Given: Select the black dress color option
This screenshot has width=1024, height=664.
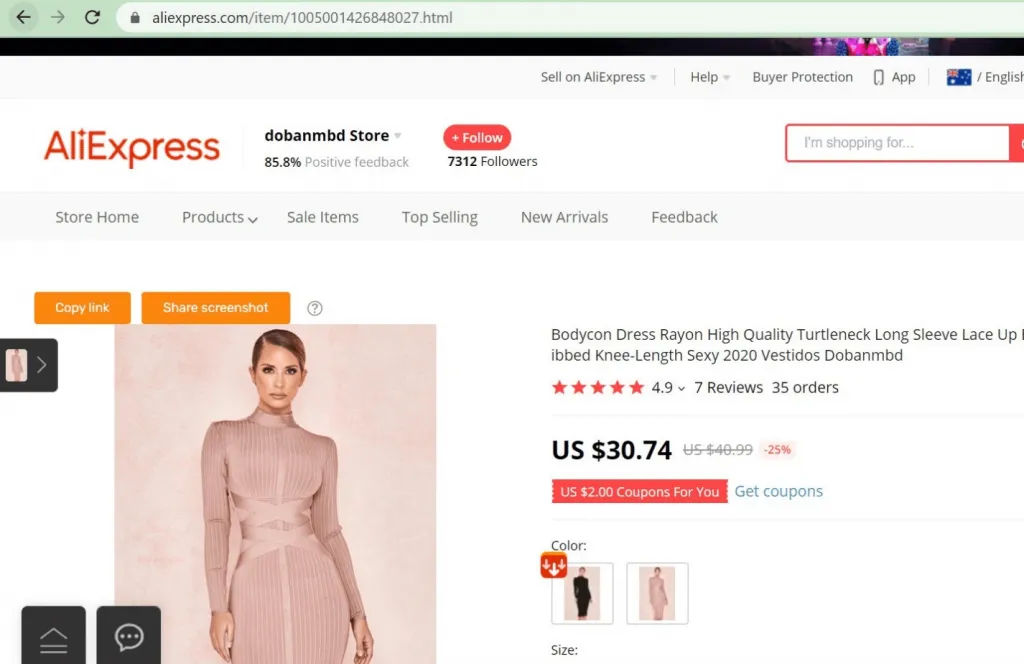Looking at the screenshot, I should [582, 593].
